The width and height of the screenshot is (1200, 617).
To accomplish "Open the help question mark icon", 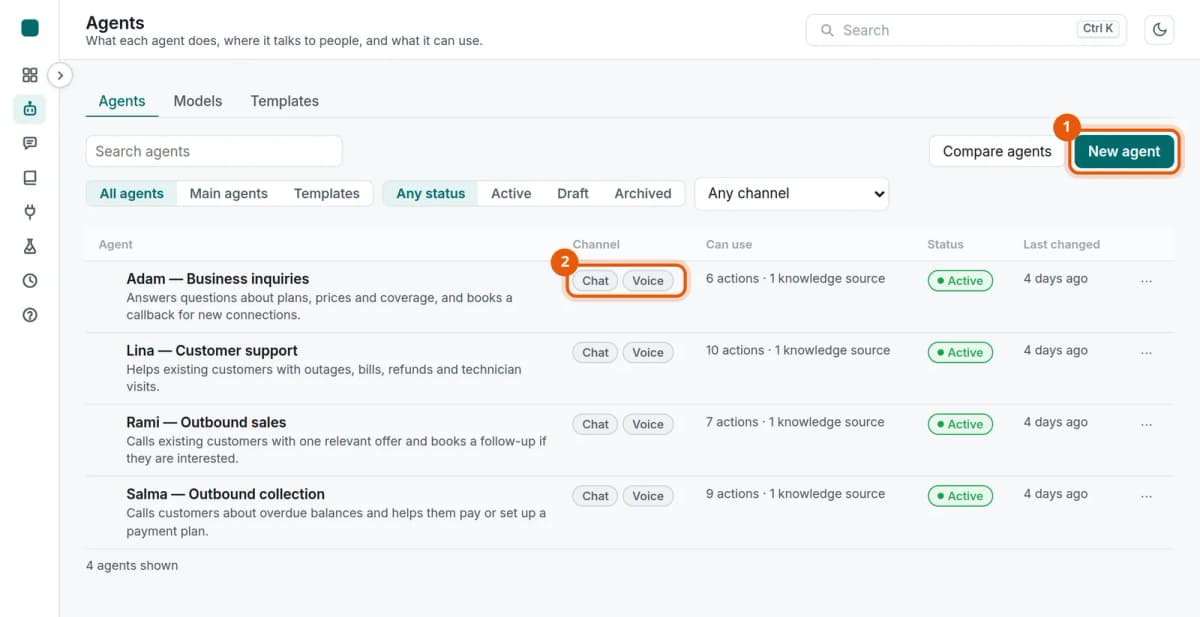I will click(x=30, y=315).
